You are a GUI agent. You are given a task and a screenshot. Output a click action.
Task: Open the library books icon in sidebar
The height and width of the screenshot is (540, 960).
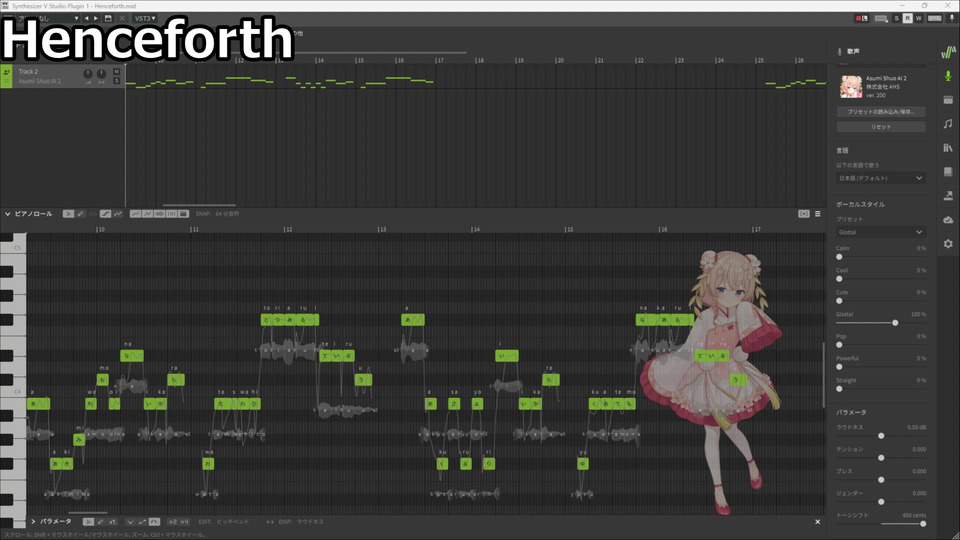click(x=948, y=148)
